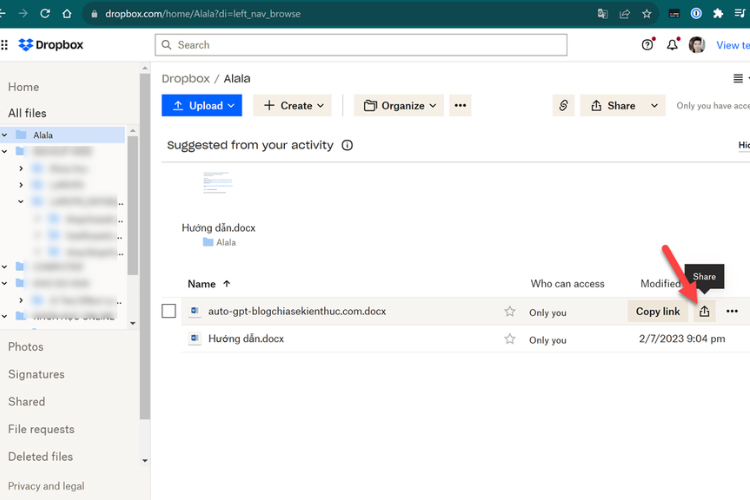Bookmark this page with the star icon
The height and width of the screenshot is (500, 750).
pos(647,14)
